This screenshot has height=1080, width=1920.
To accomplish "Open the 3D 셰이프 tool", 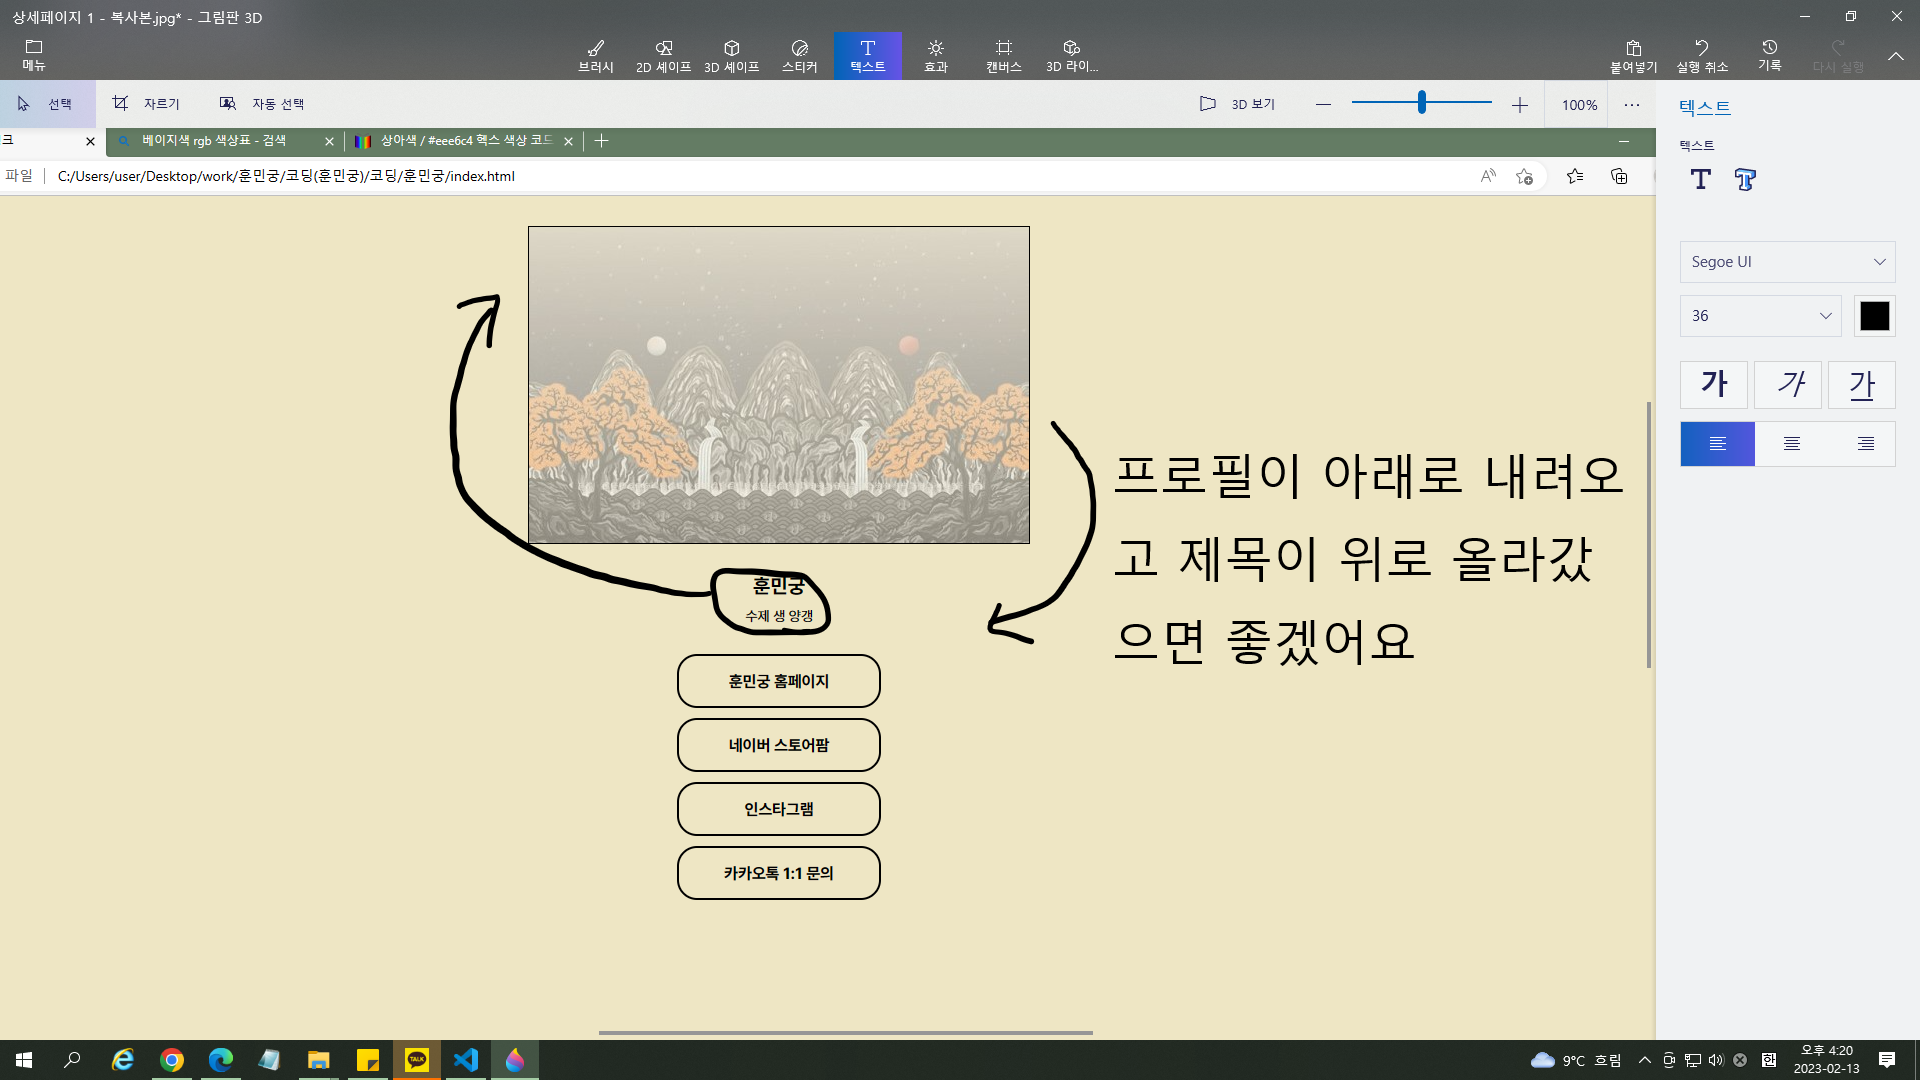I will (732, 56).
